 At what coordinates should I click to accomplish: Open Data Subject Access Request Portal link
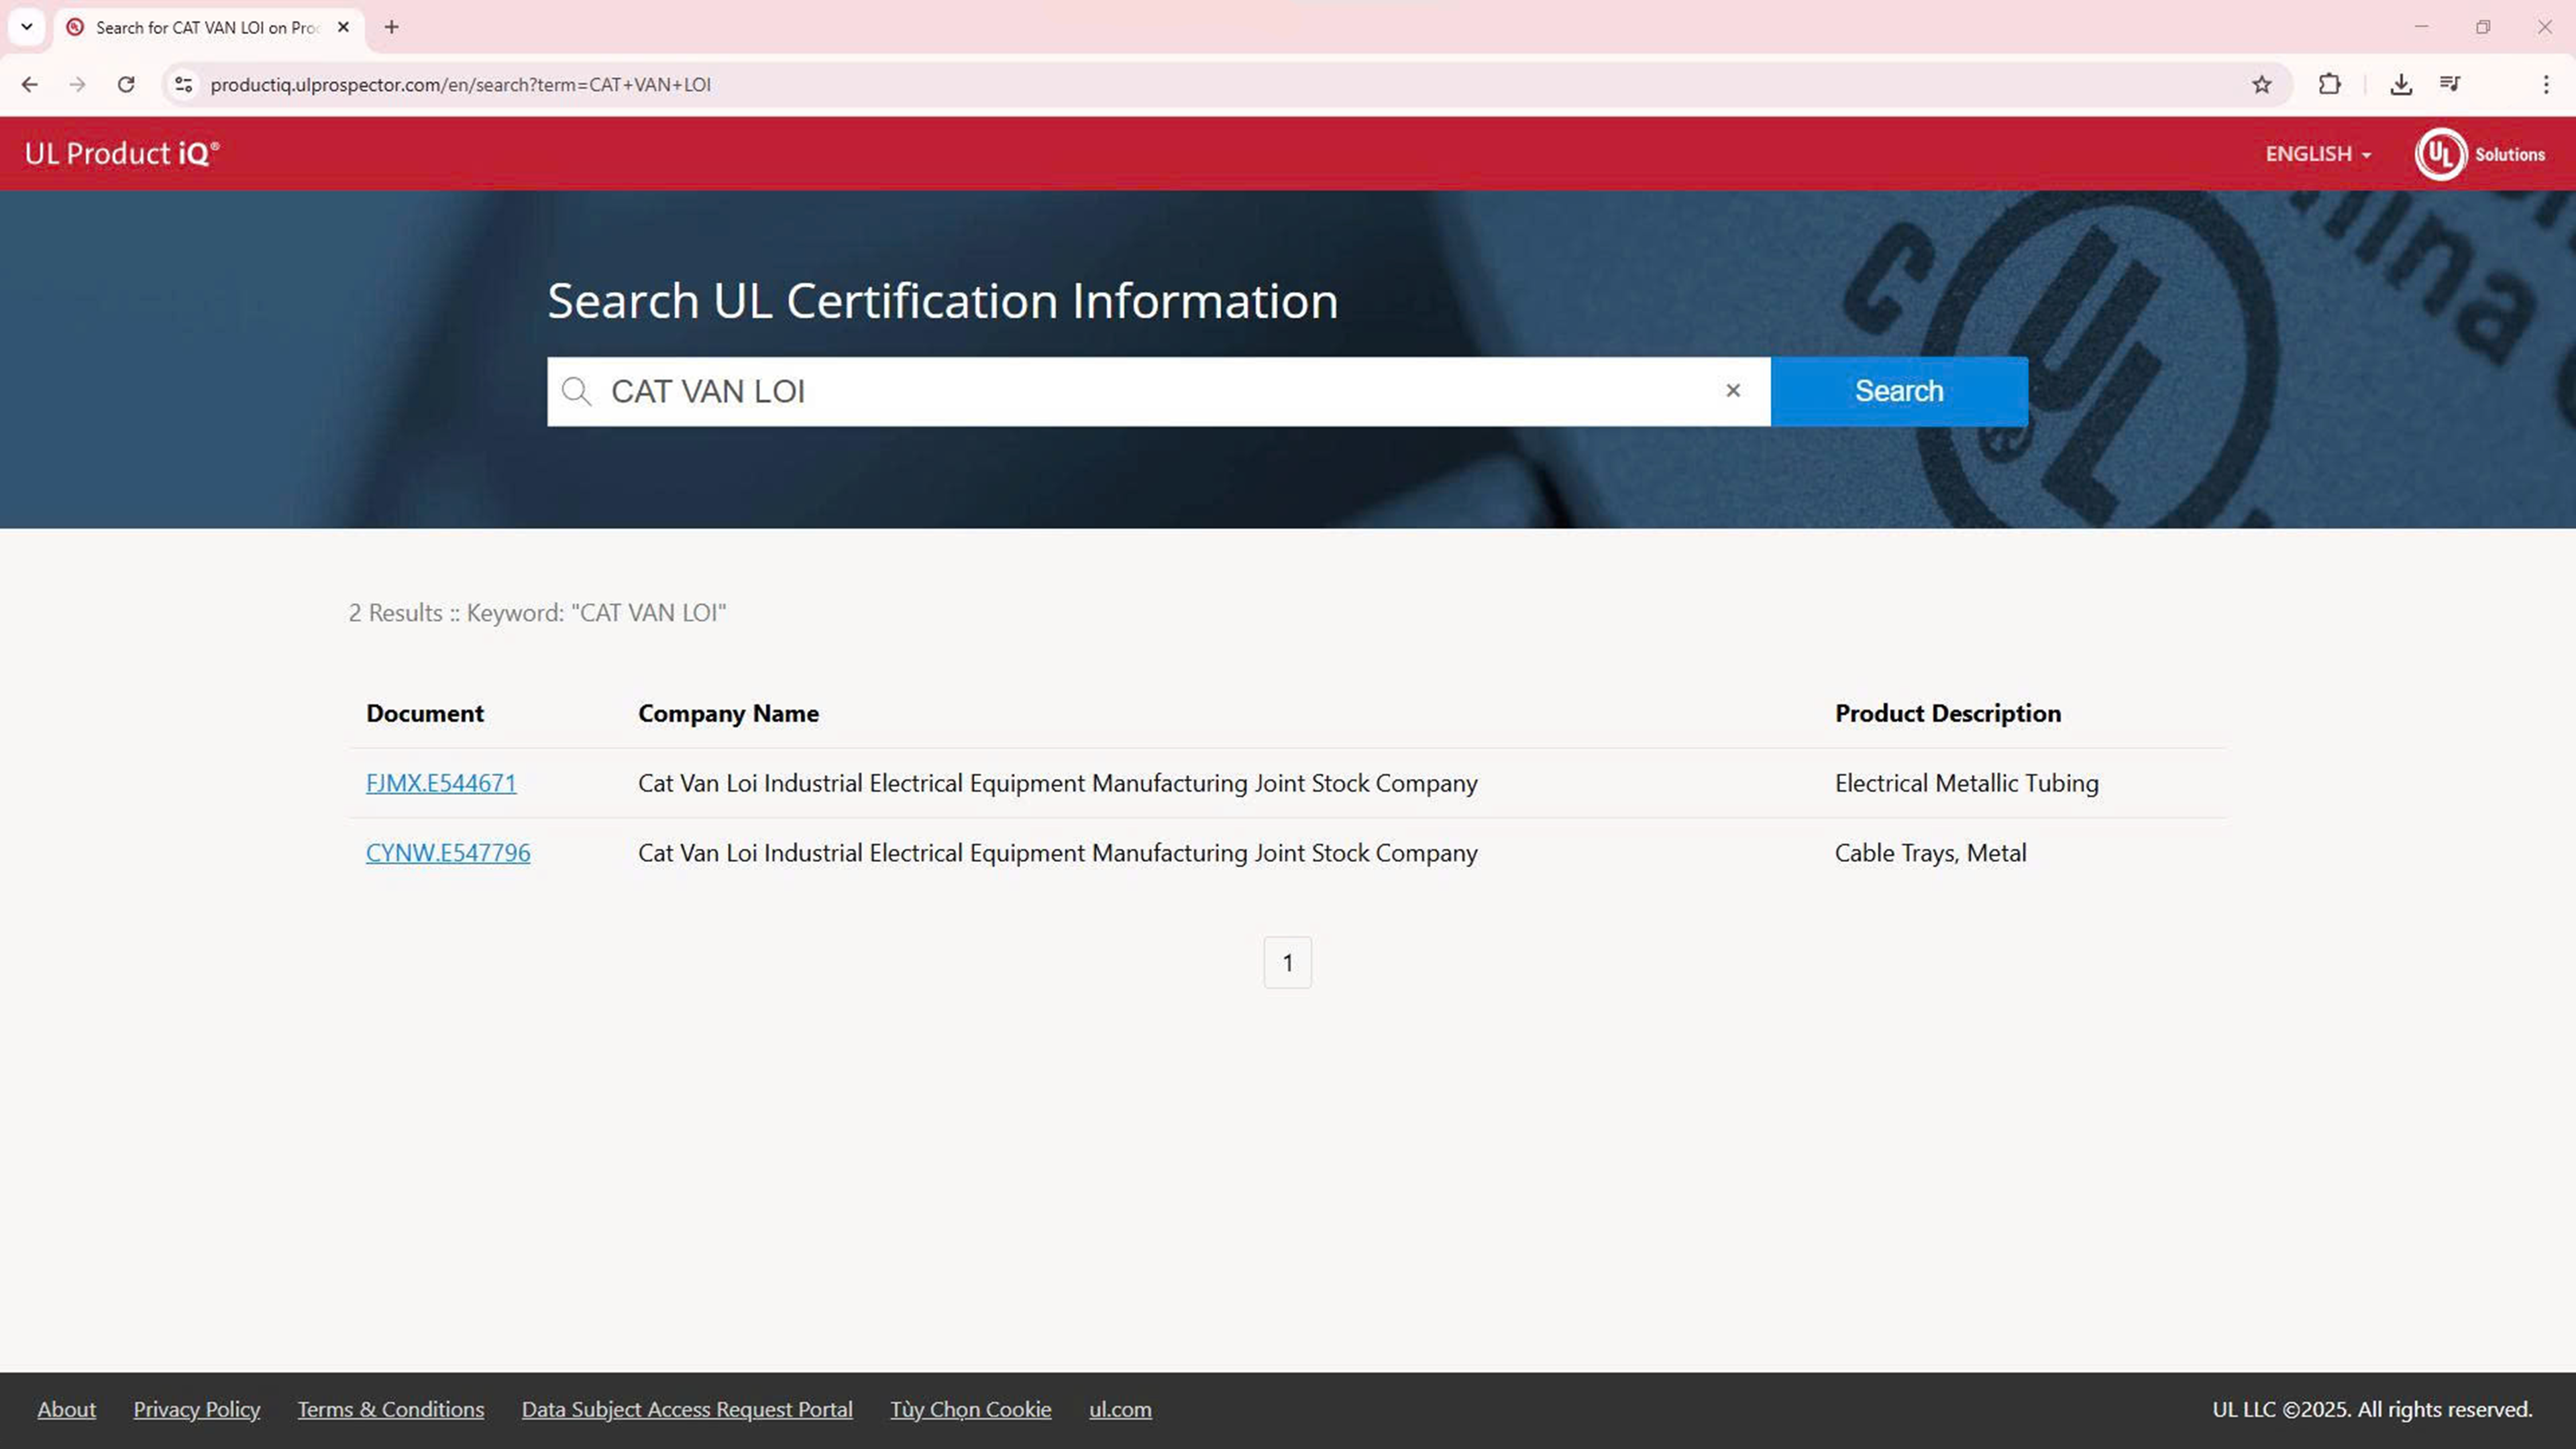(687, 1409)
